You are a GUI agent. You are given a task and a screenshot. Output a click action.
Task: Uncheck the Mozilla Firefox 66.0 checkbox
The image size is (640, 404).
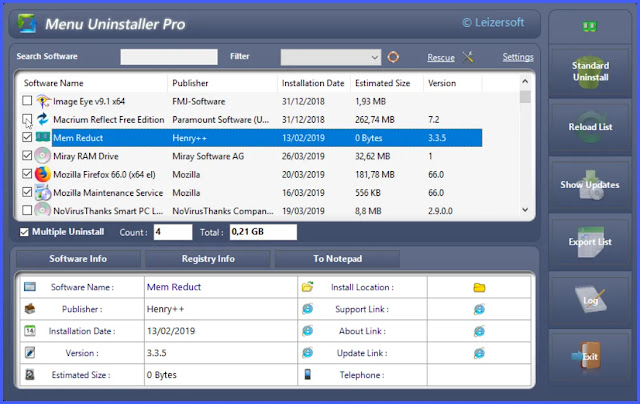click(27, 174)
